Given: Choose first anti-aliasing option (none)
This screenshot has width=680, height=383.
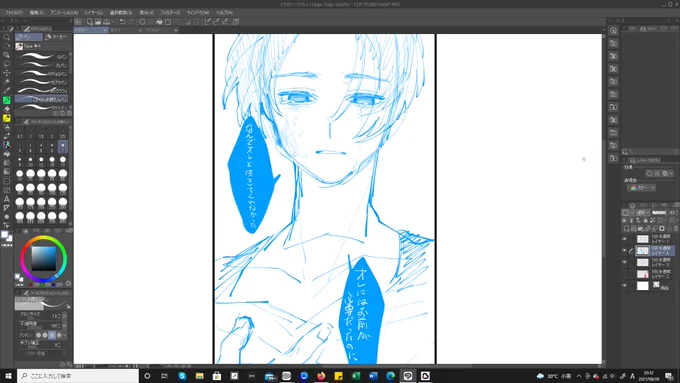Looking at the screenshot, I should (38, 335).
